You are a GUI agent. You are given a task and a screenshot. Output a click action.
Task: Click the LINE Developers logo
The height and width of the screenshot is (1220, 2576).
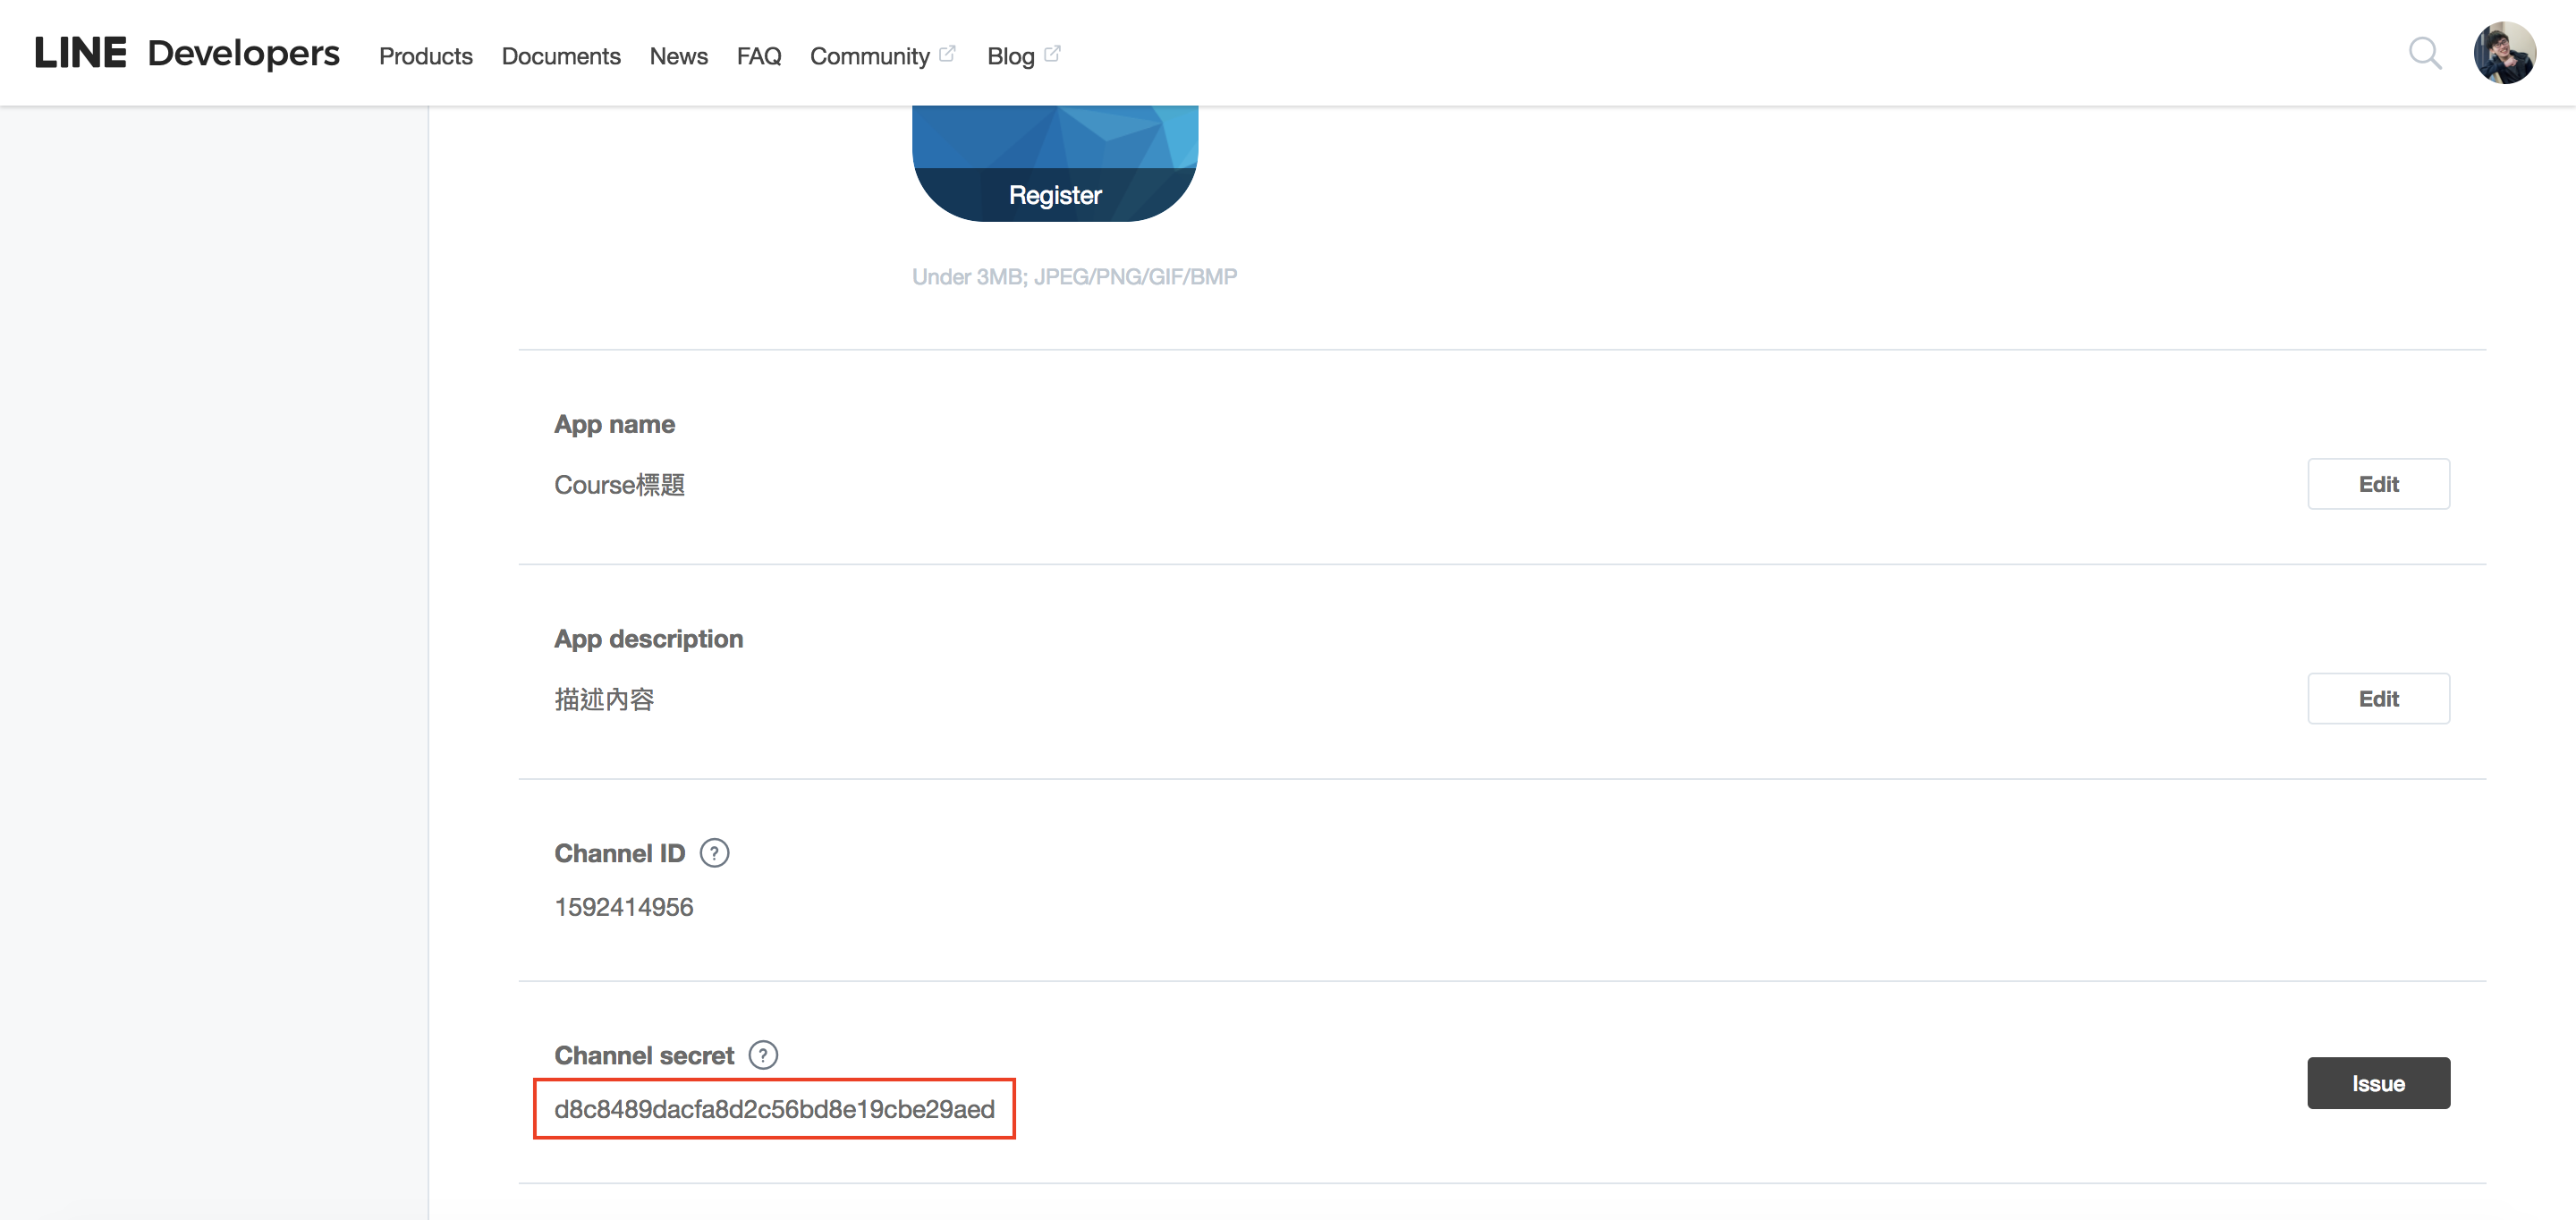pyautogui.click(x=187, y=53)
